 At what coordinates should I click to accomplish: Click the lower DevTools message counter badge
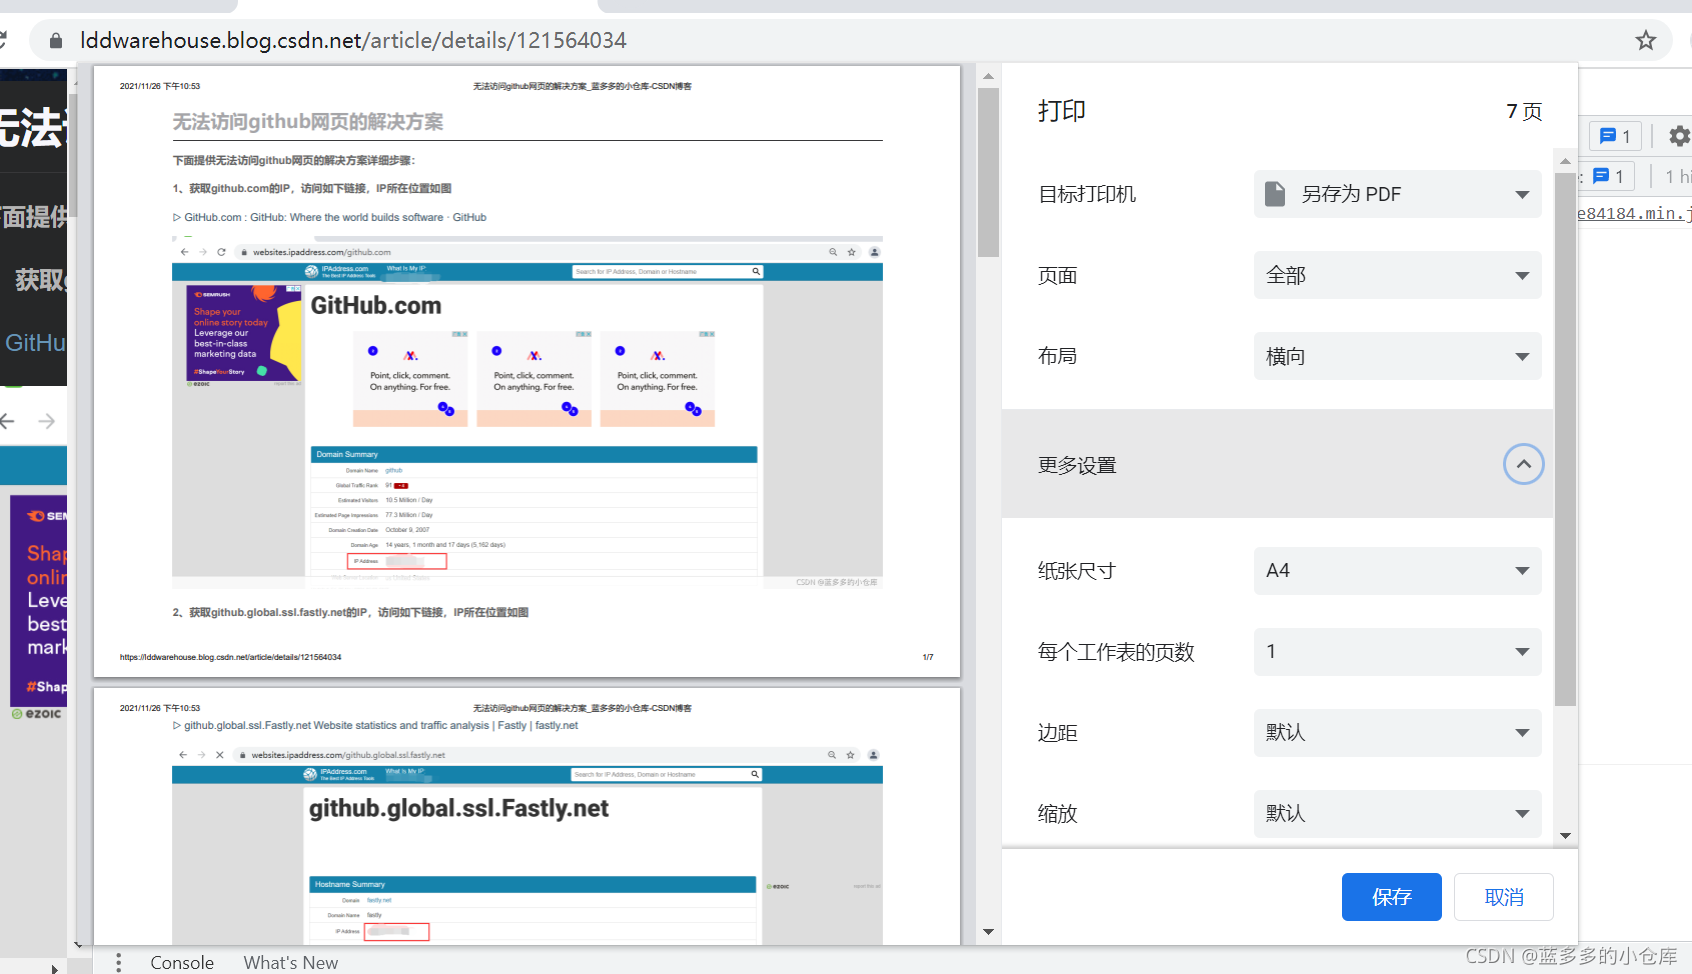pos(1609,176)
